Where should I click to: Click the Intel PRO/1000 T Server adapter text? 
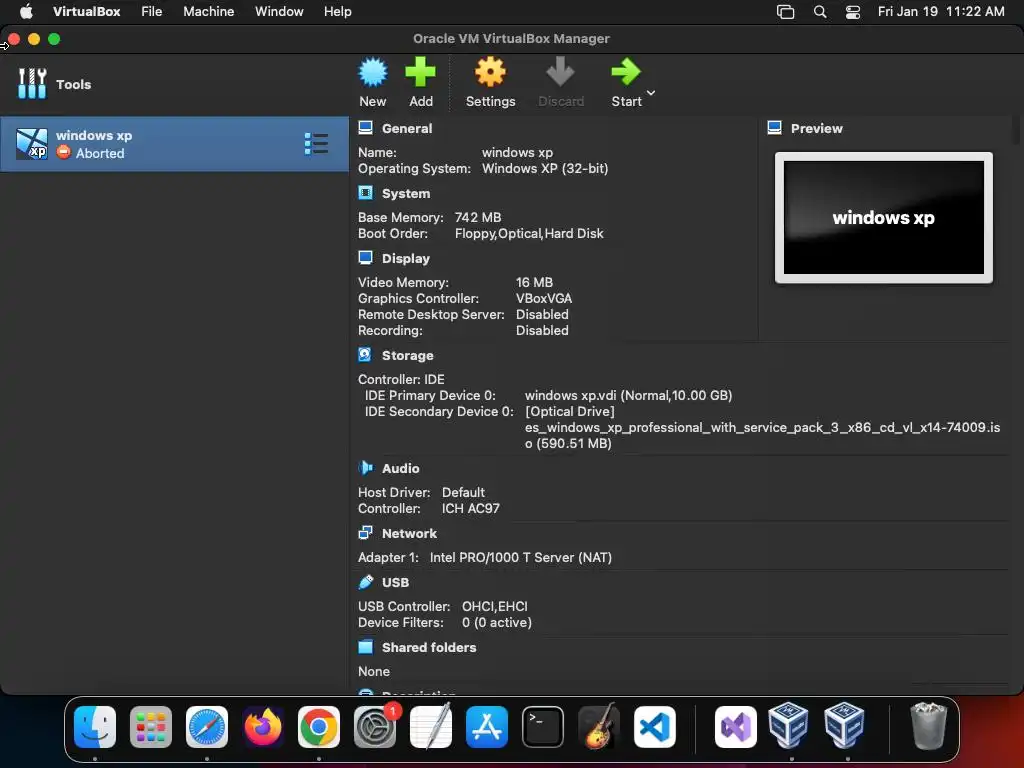[520, 557]
